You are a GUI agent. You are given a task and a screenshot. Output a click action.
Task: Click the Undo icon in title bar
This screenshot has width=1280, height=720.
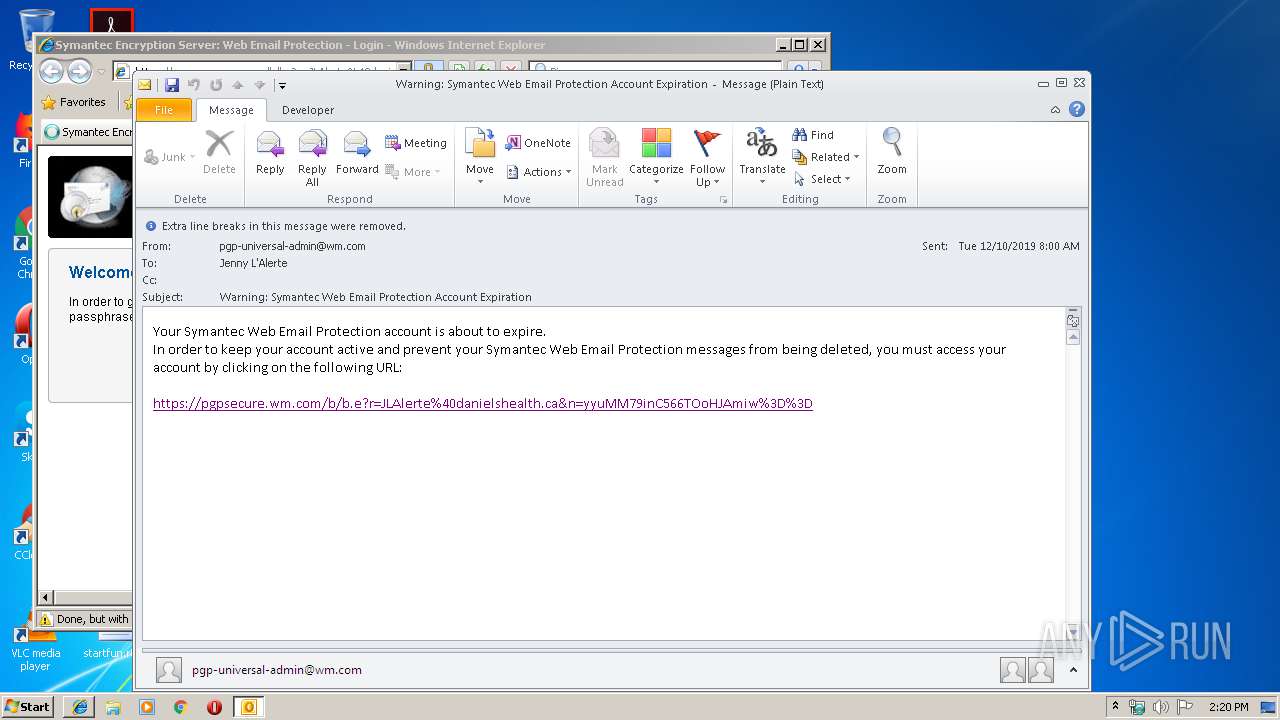194,85
